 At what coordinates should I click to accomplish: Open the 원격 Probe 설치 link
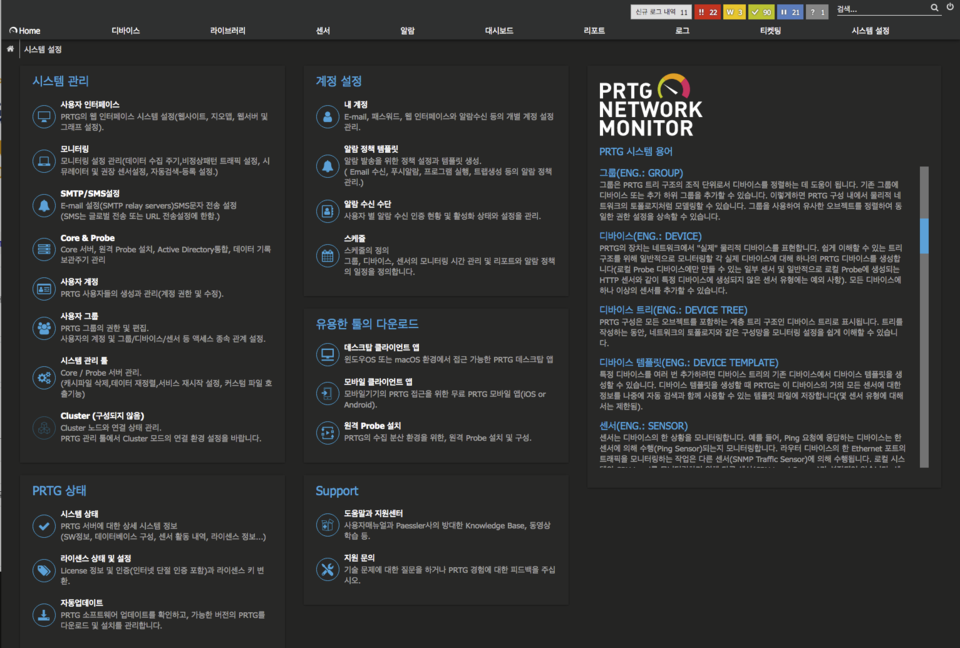(372, 426)
